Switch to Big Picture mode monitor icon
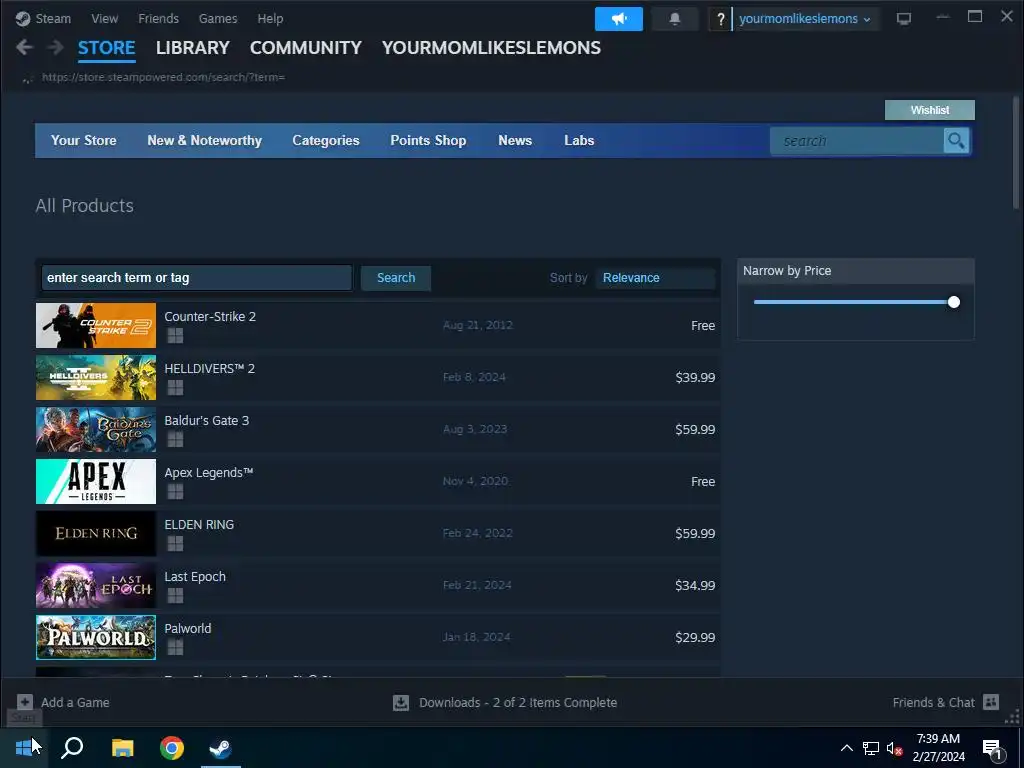Image resolution: width=1024 pixels, height=768 pixels. [x=903, y=19]
